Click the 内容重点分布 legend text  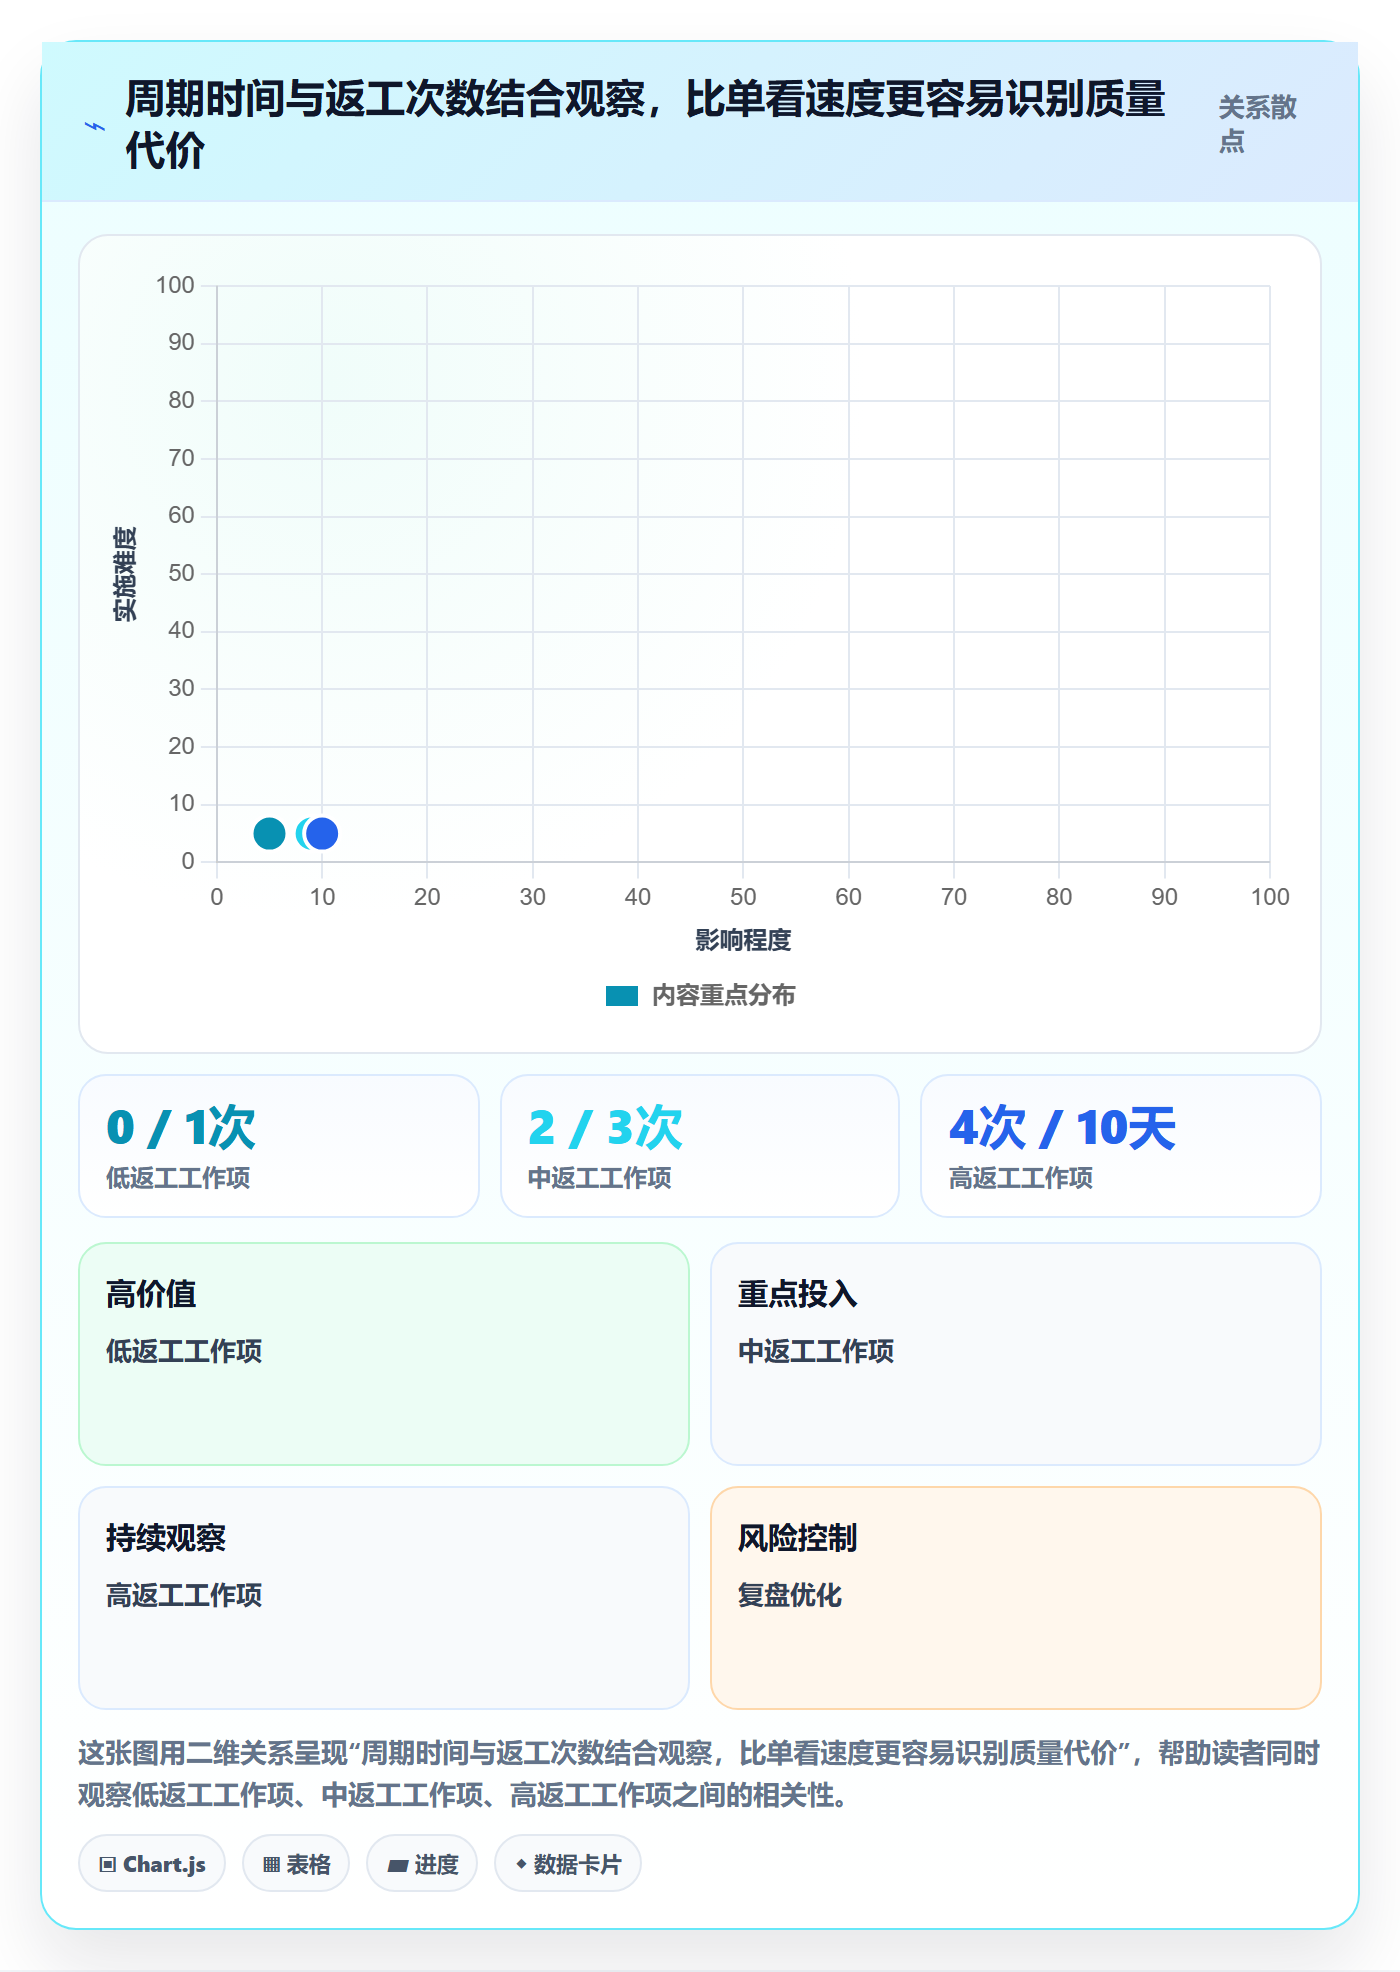(724, 996)
